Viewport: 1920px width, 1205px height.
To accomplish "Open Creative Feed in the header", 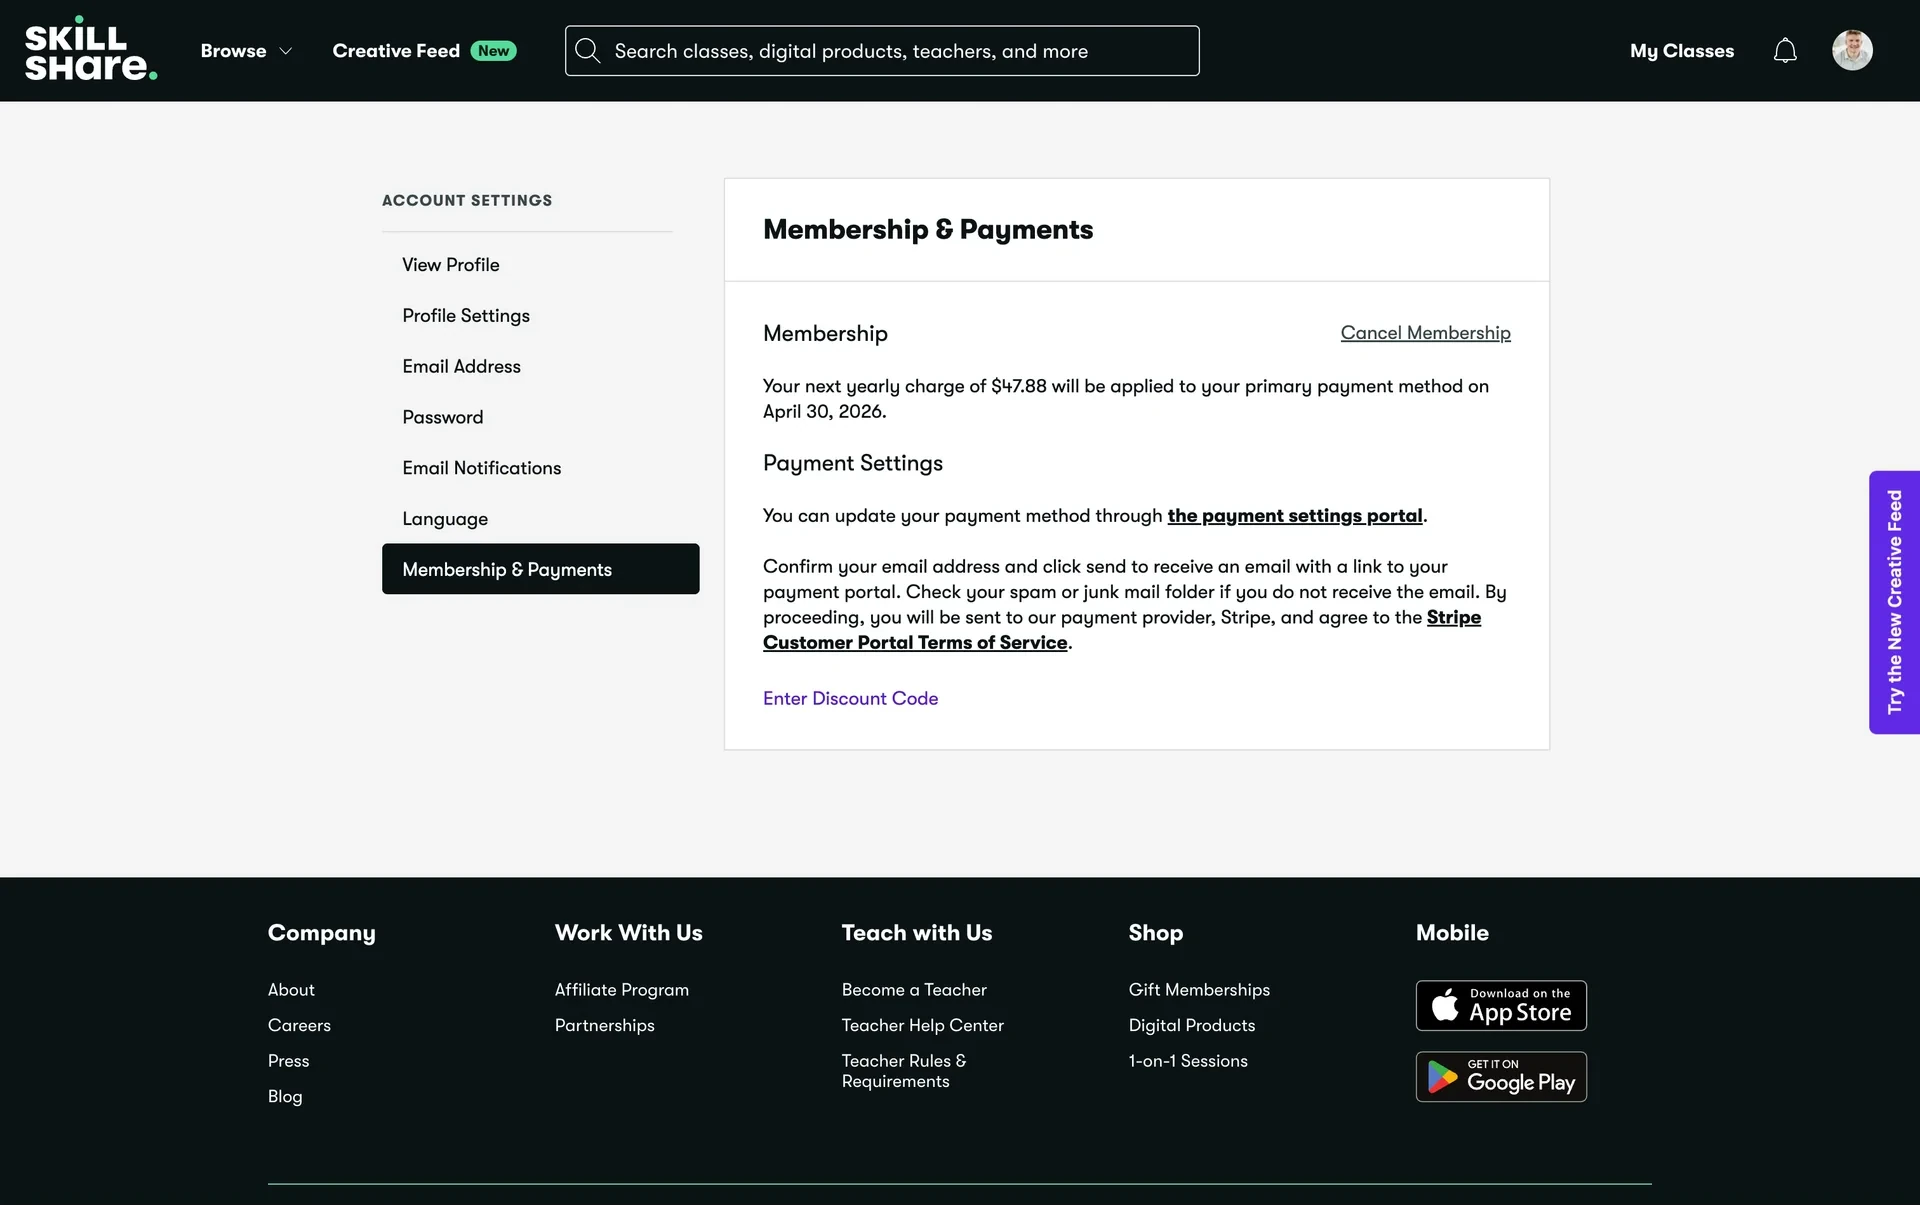I will click(x=396, y=51).
